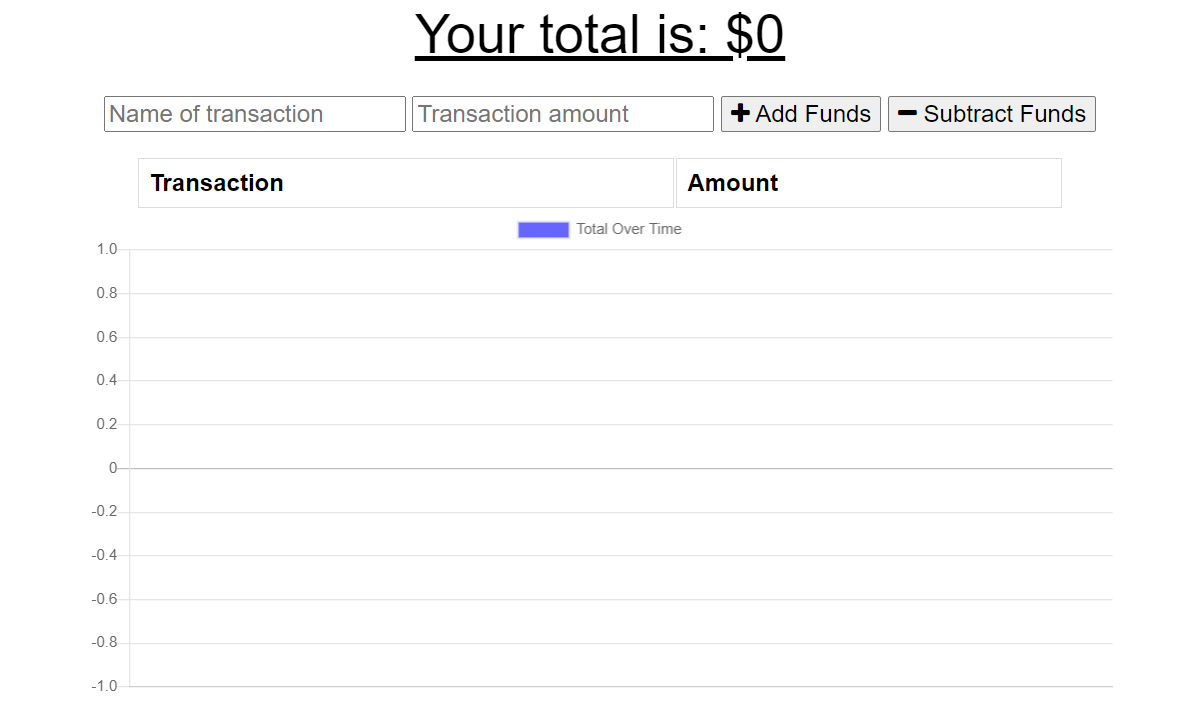Select the 'Name of transaction' input field
The width and height of the screenshot is (1177, 724).
pyautogui.click(x=254, y=113)
